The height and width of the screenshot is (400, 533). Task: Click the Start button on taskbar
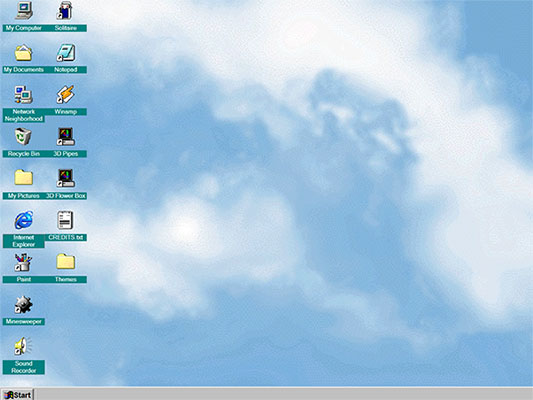pyautogui.click(x=18, y=395)
